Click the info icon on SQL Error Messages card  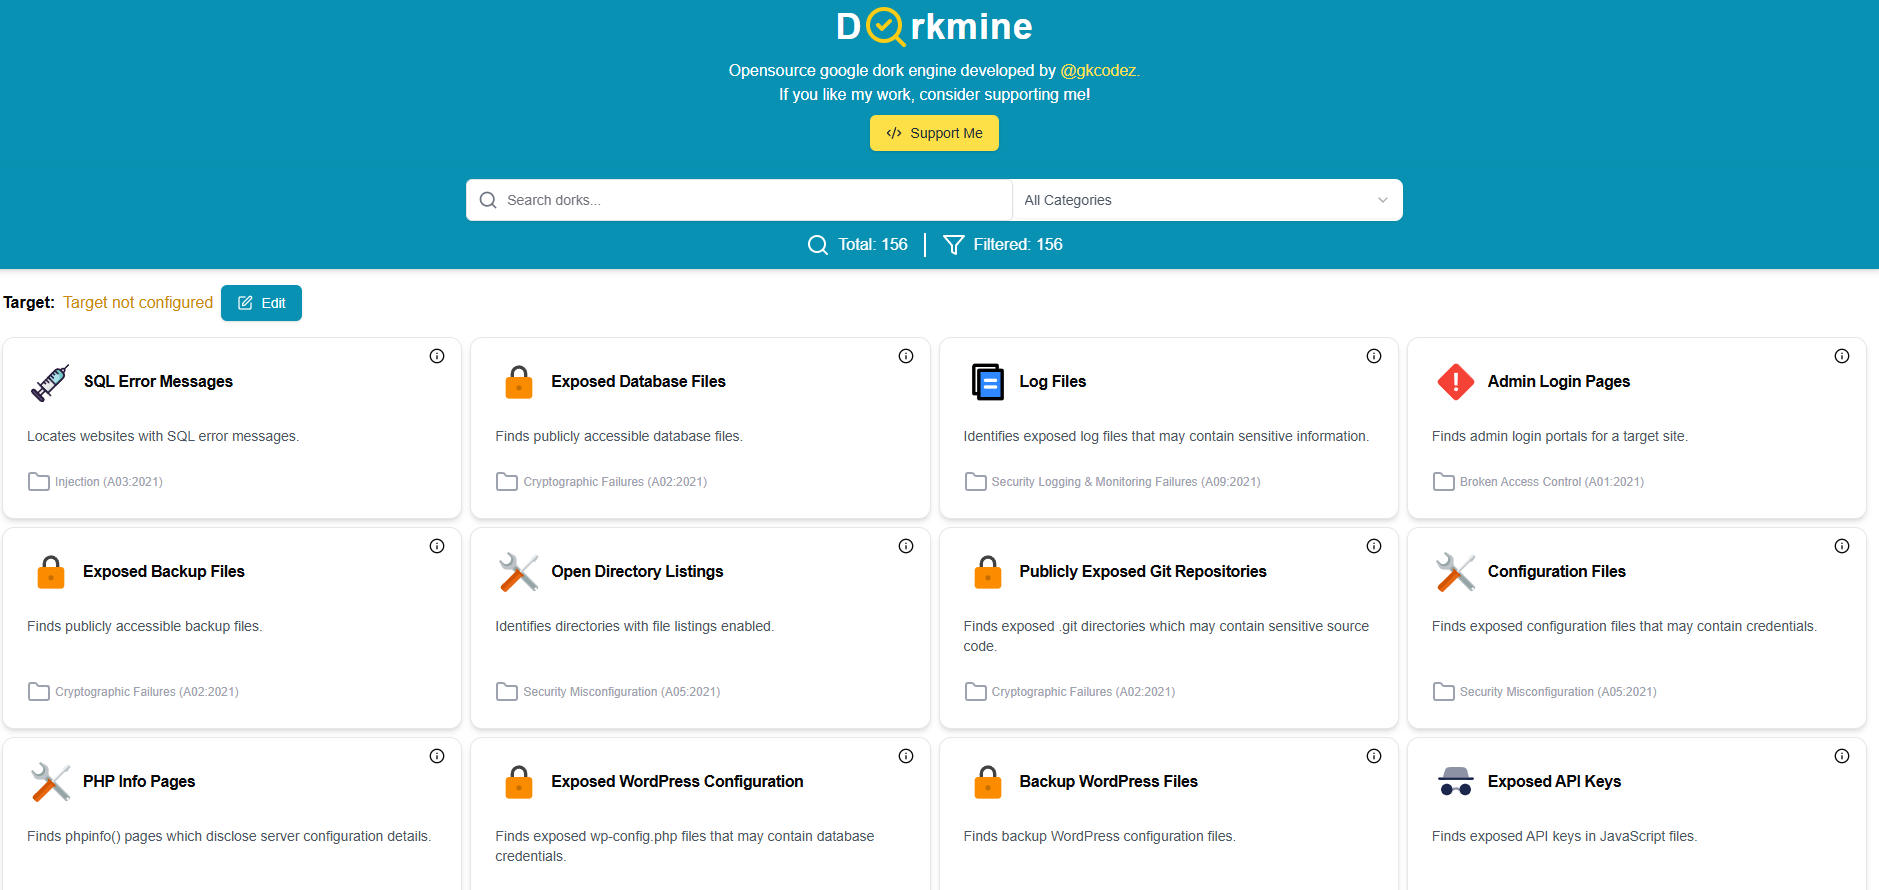click(x=437, y=356)
